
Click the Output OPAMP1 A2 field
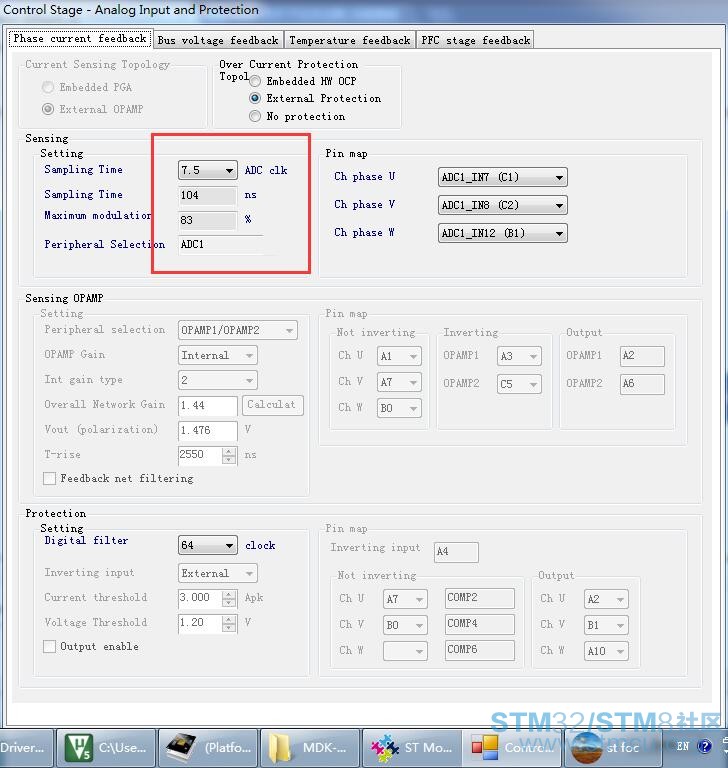coord(642,356)
